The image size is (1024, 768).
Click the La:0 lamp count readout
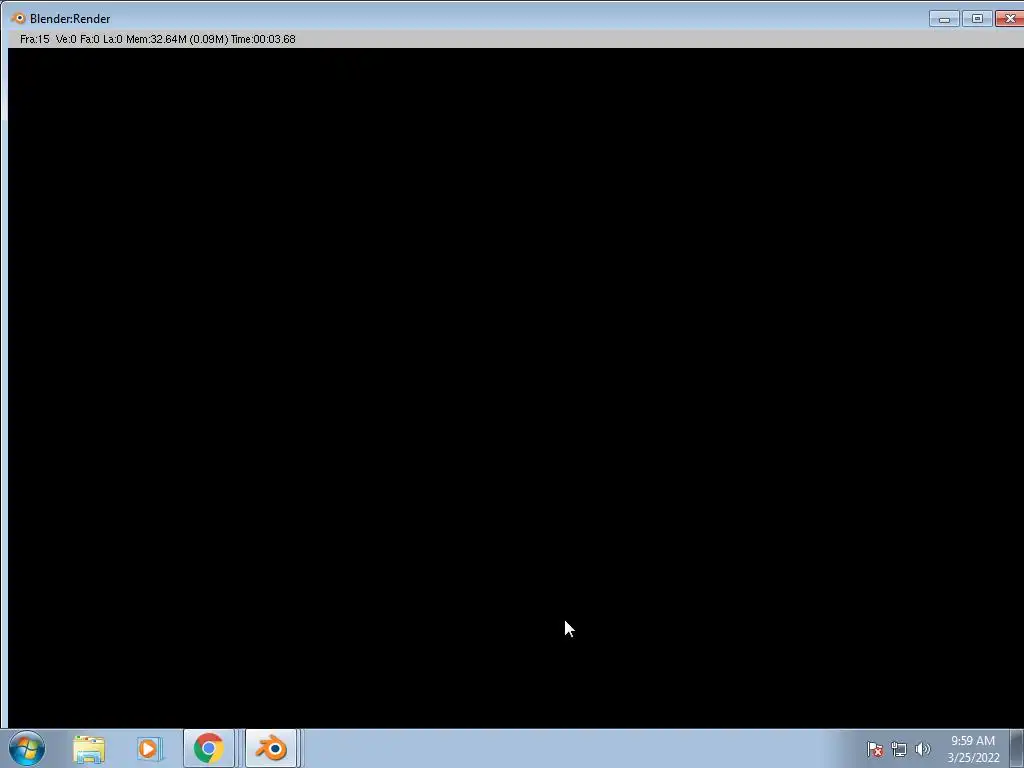(112, 39)
